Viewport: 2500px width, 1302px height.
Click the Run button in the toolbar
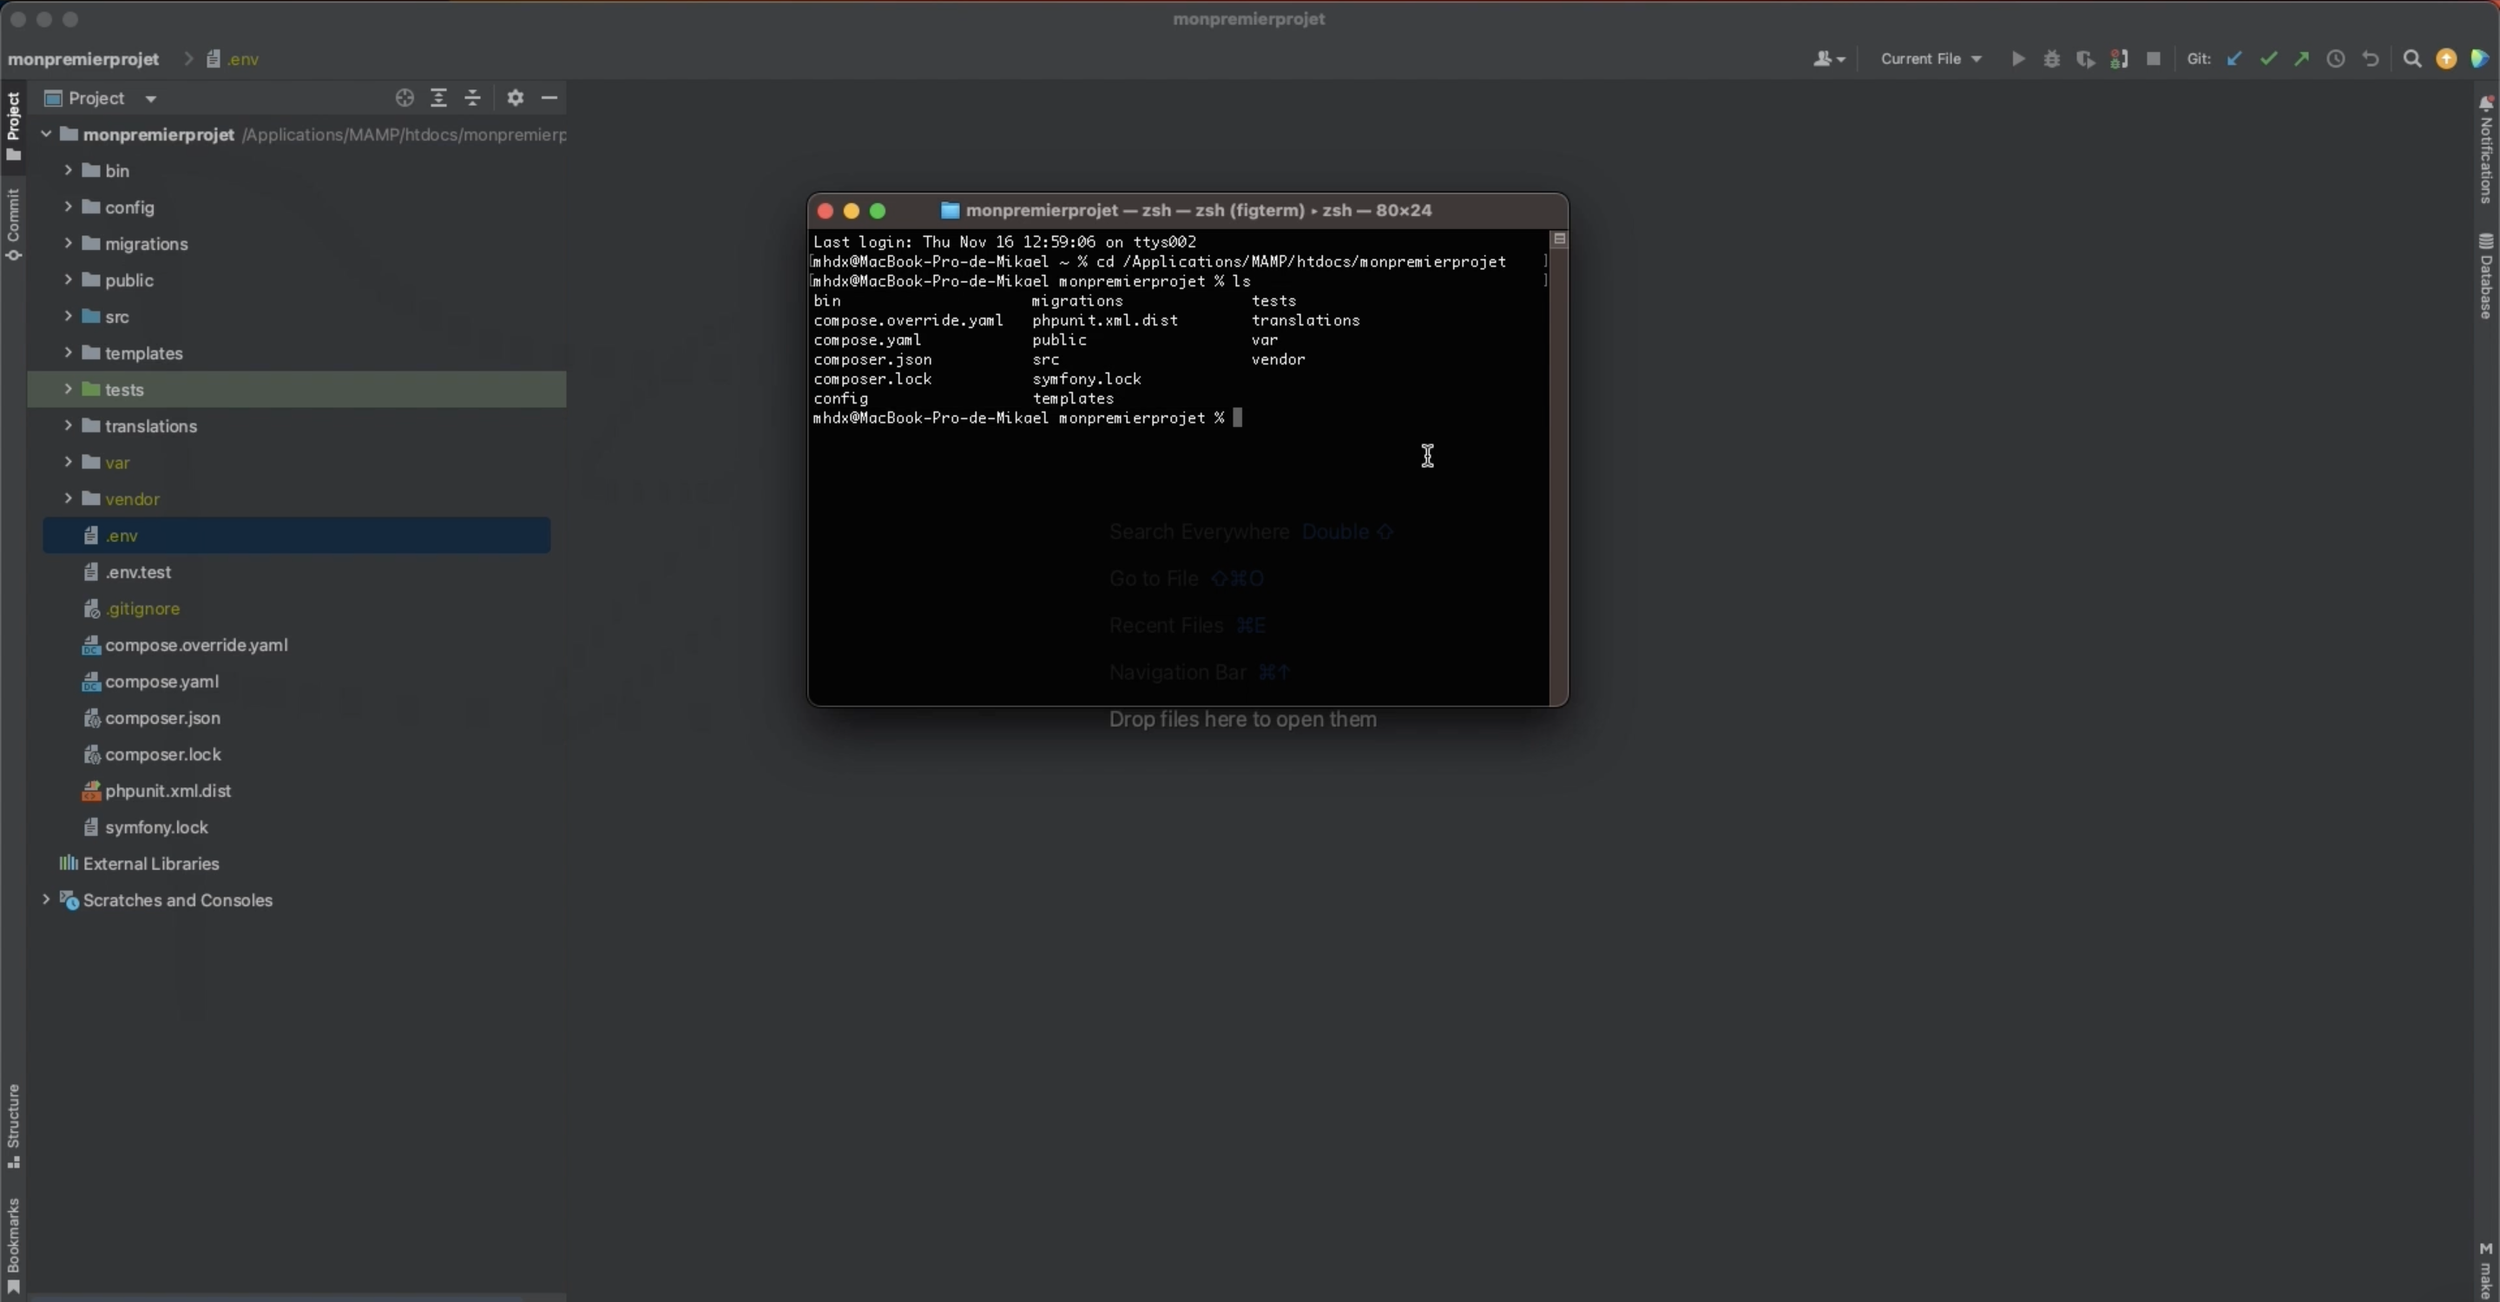[x=2018, y=59]
